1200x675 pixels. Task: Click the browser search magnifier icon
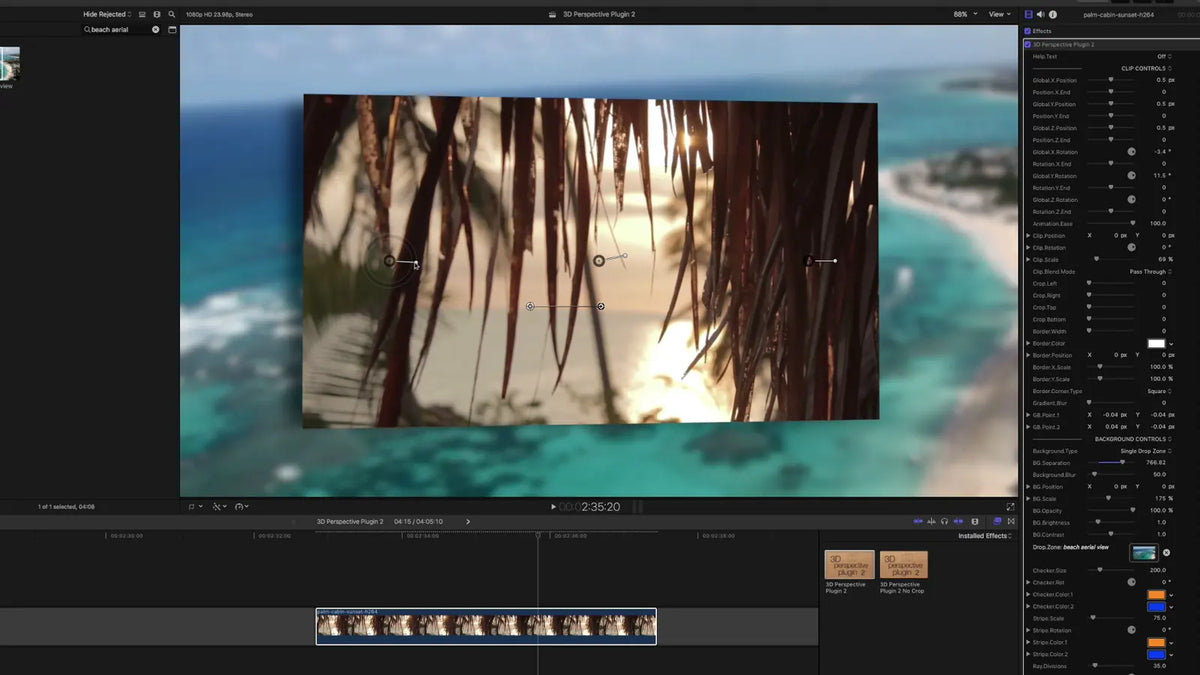point(172,14)
